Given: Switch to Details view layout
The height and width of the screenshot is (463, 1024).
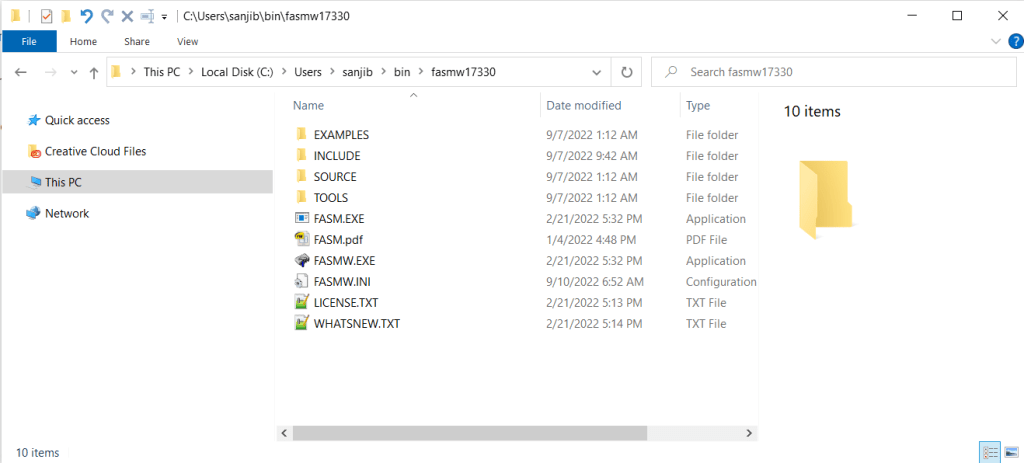Looking at the screenshot, I should [989, 453].
